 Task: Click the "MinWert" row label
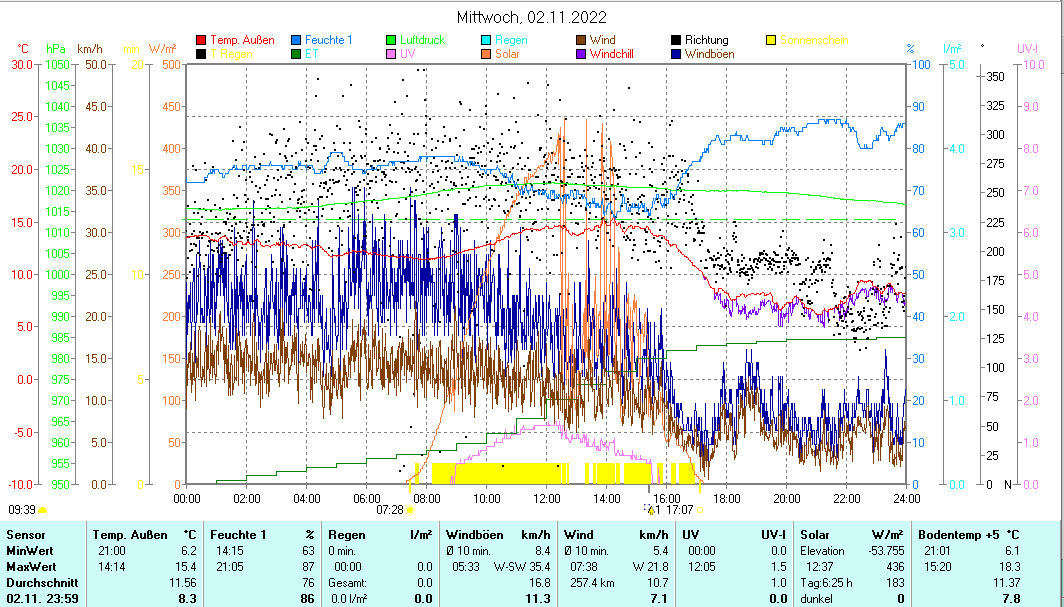[30, 551]
